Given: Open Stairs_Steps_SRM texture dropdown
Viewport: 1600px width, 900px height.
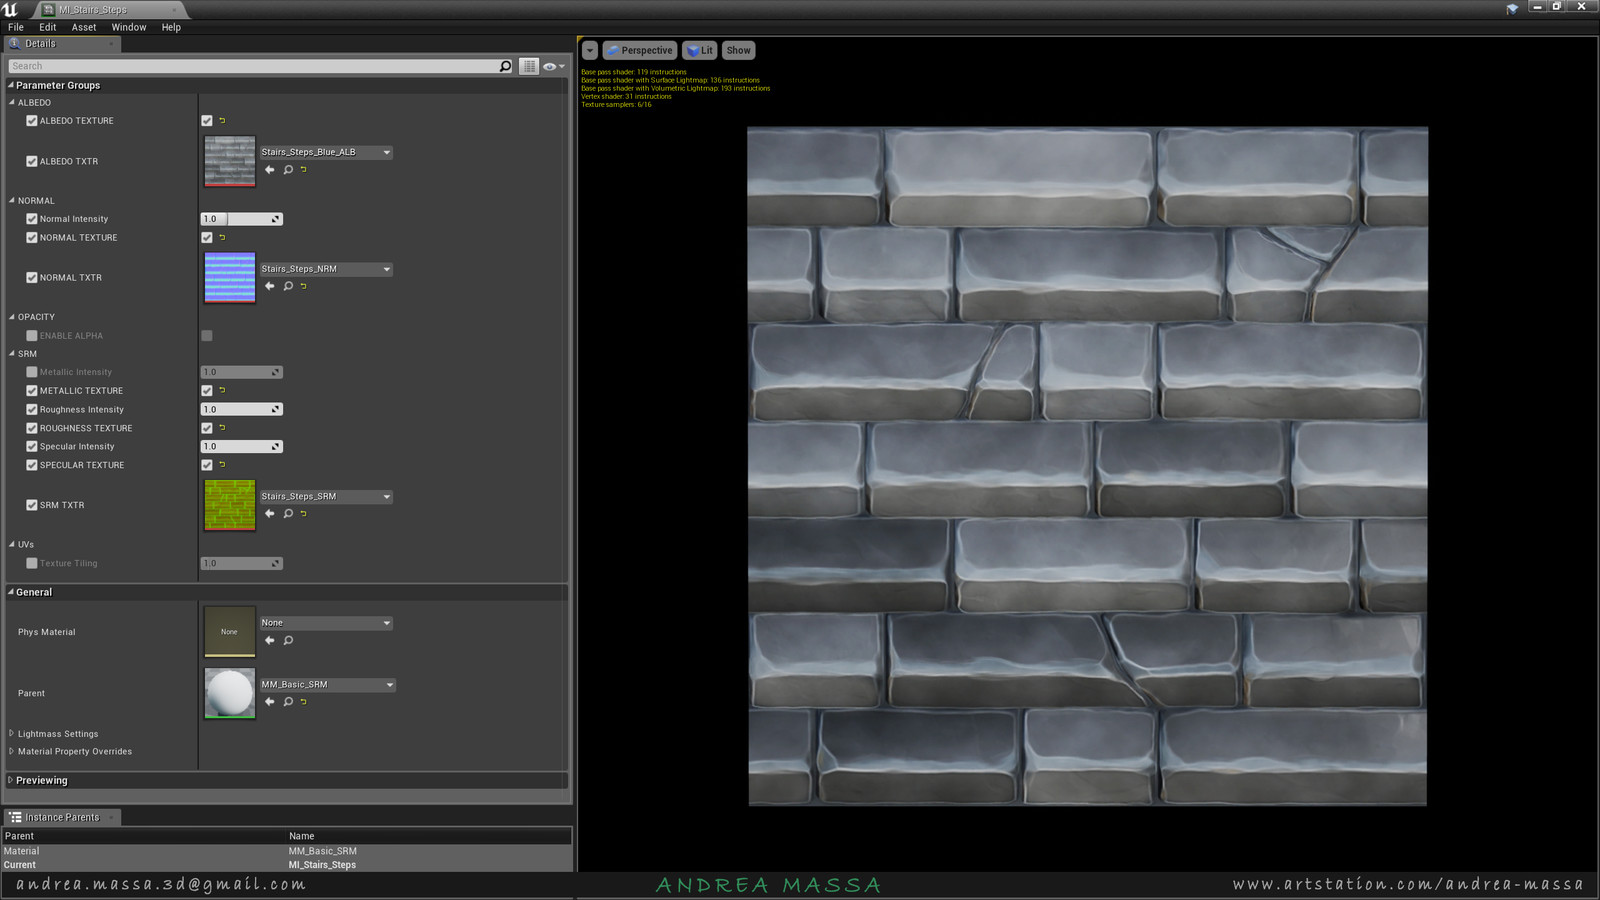Looking at the screenshot, I should 326,497.
